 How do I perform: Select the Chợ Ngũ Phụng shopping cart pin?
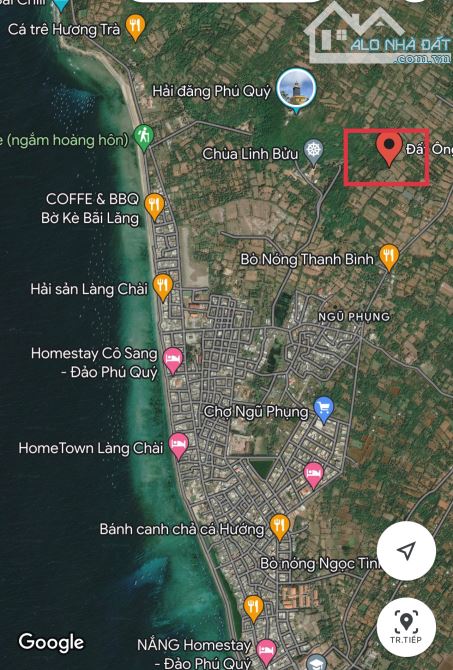click(324, 410)
